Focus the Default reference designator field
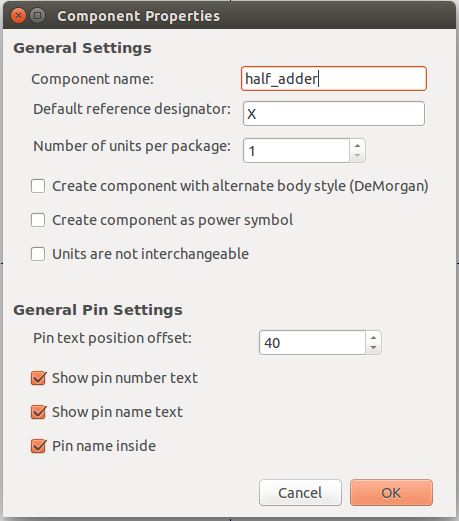Image resolution: width=459 pixels, height=521 pixels. click(x=334, y=114)
